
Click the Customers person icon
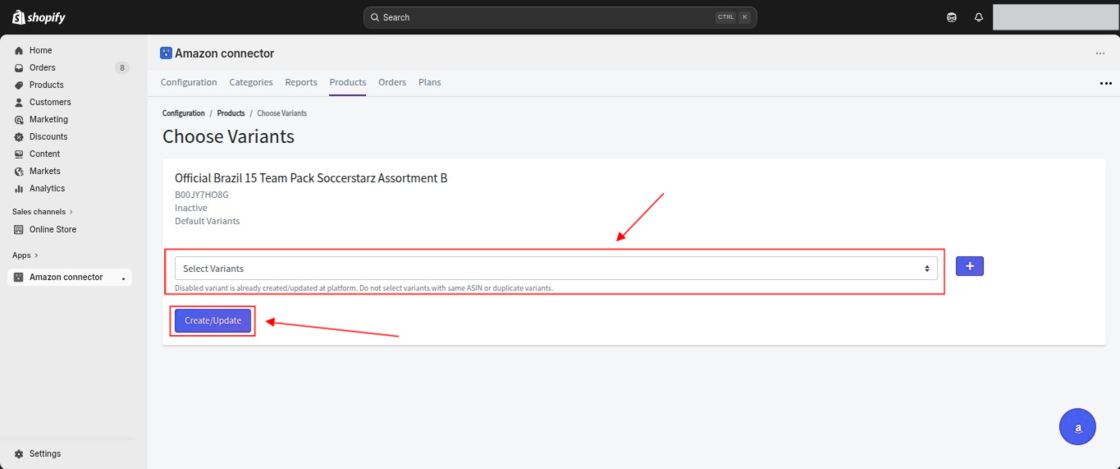click(x=19, y=102)
